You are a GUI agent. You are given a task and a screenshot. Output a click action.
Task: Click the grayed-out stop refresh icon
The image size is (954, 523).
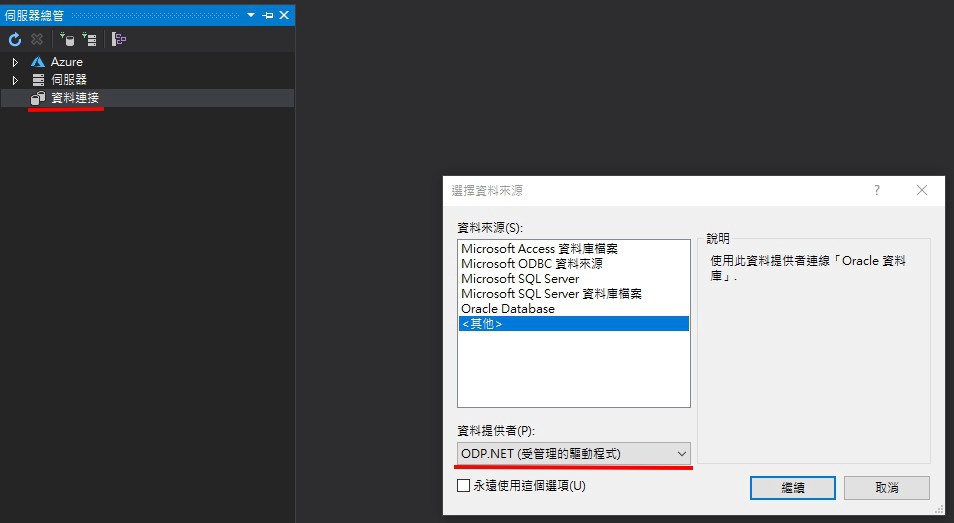click(x=37, y=39)
